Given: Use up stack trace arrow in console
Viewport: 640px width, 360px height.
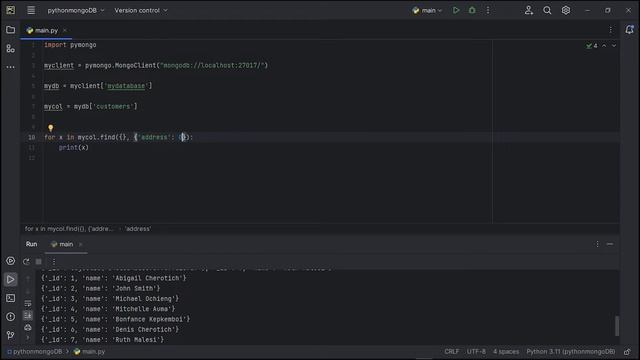Looking at the screenshot, I should click(x=28, y=279).
